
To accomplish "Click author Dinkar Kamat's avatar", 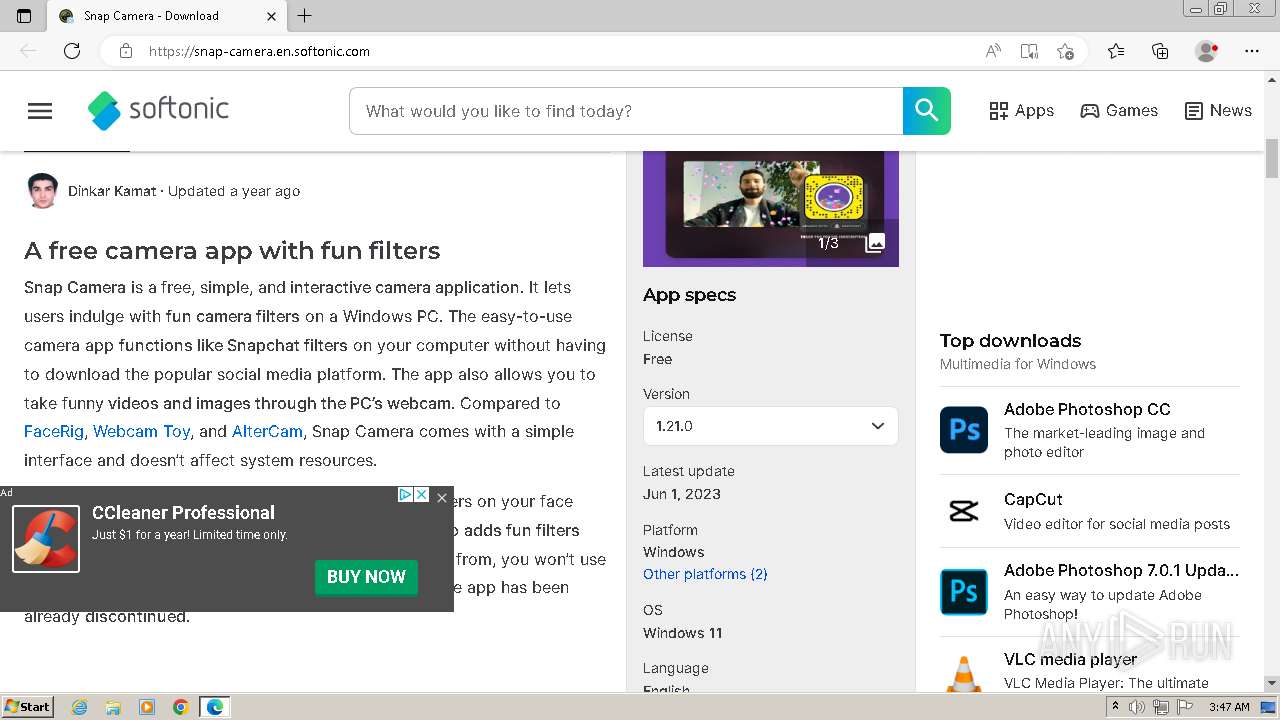I will 42,190.
